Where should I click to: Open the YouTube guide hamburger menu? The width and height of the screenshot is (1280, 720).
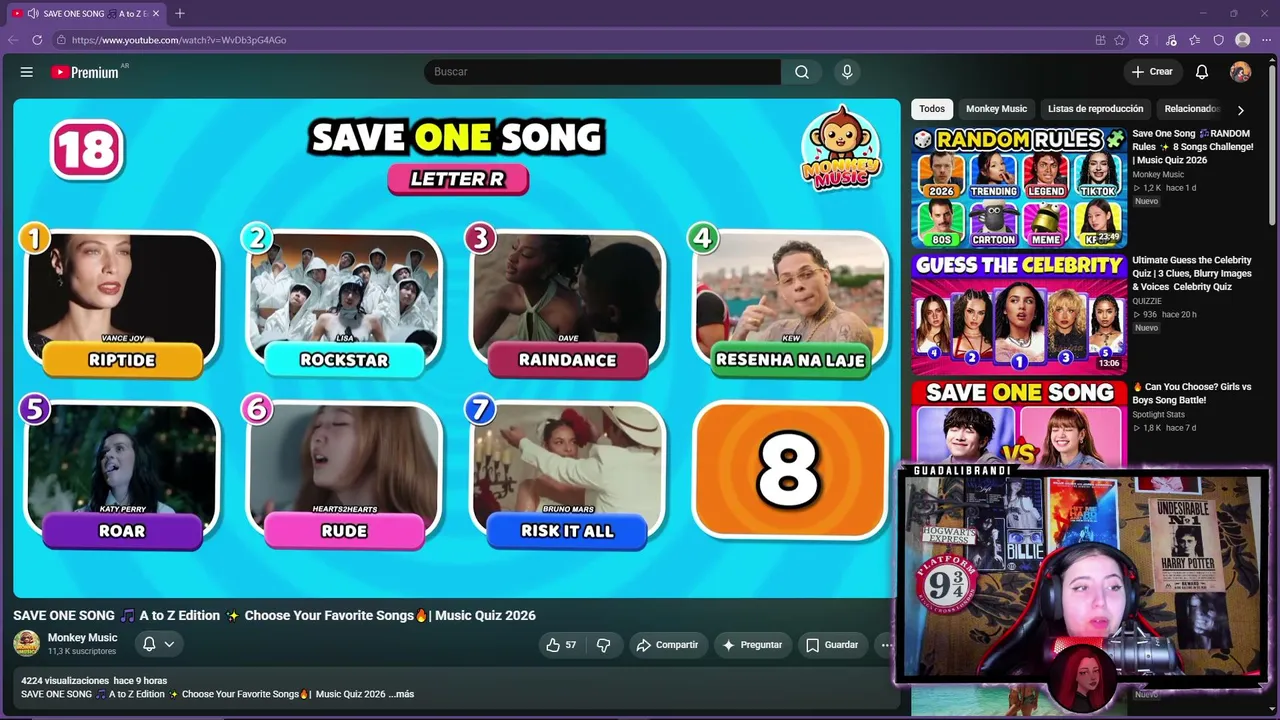[27, 72]
